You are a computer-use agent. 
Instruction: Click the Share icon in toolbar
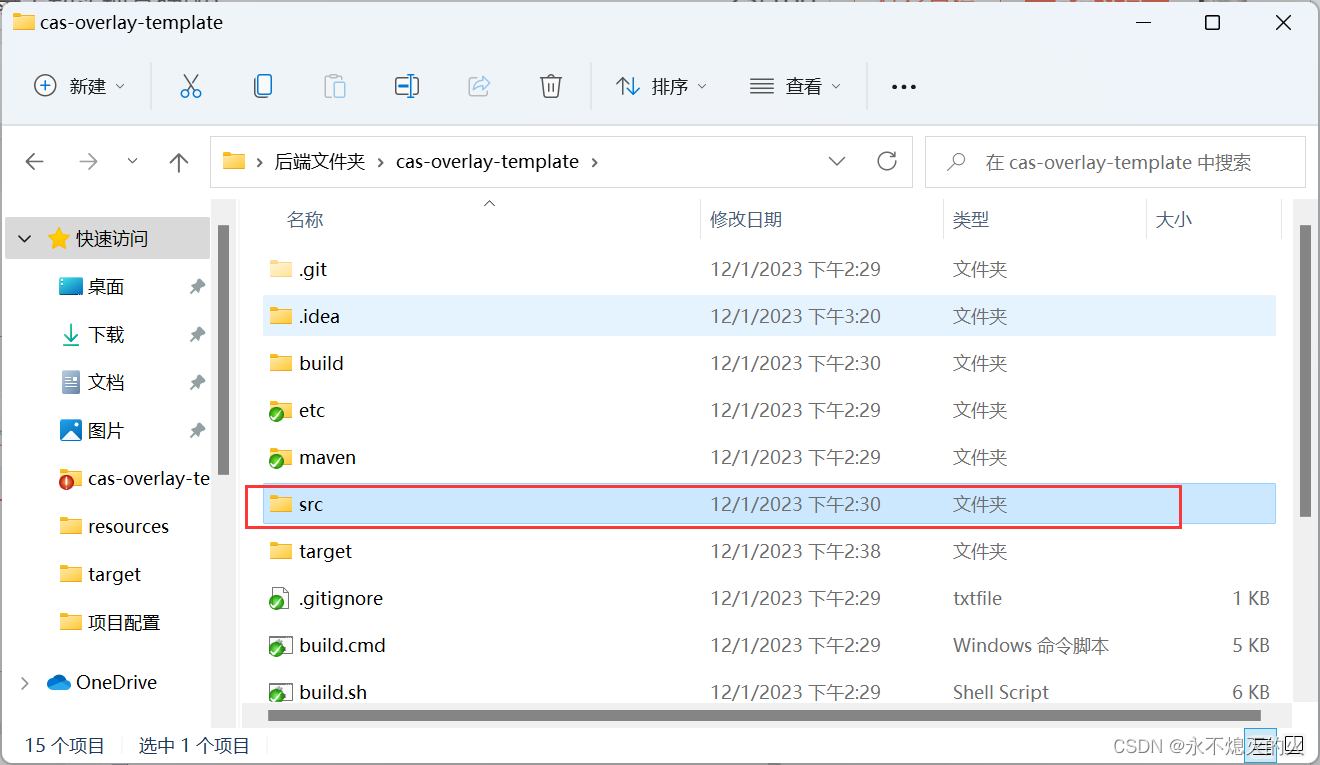(479, 87)
